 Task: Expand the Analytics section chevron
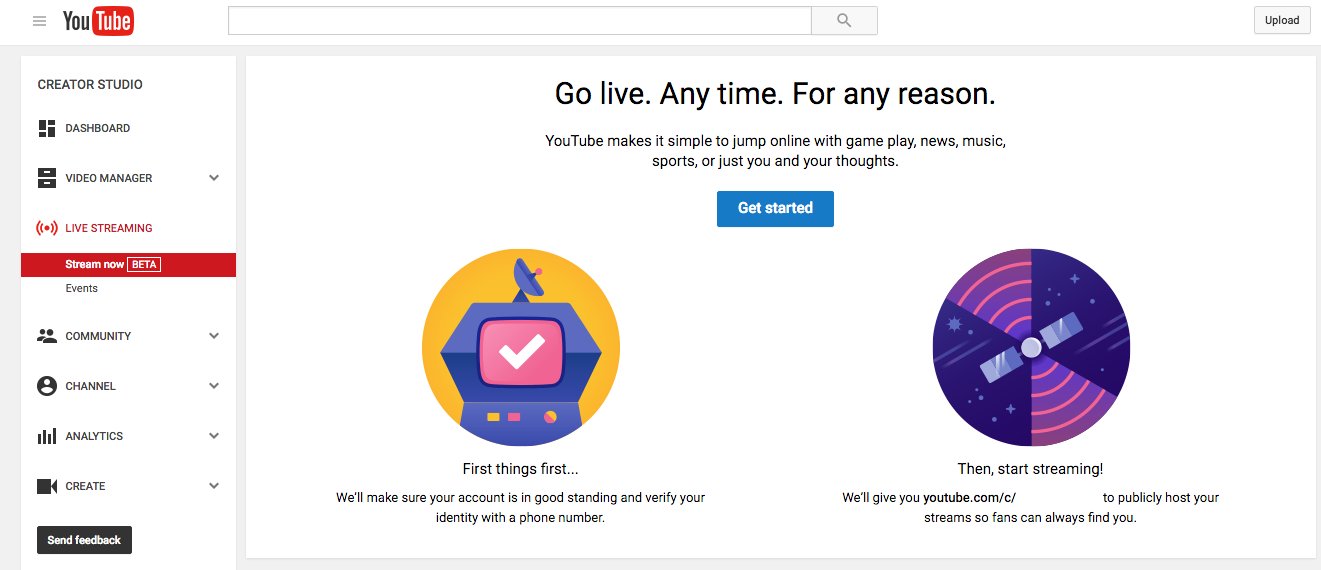[x=214, y=436]
